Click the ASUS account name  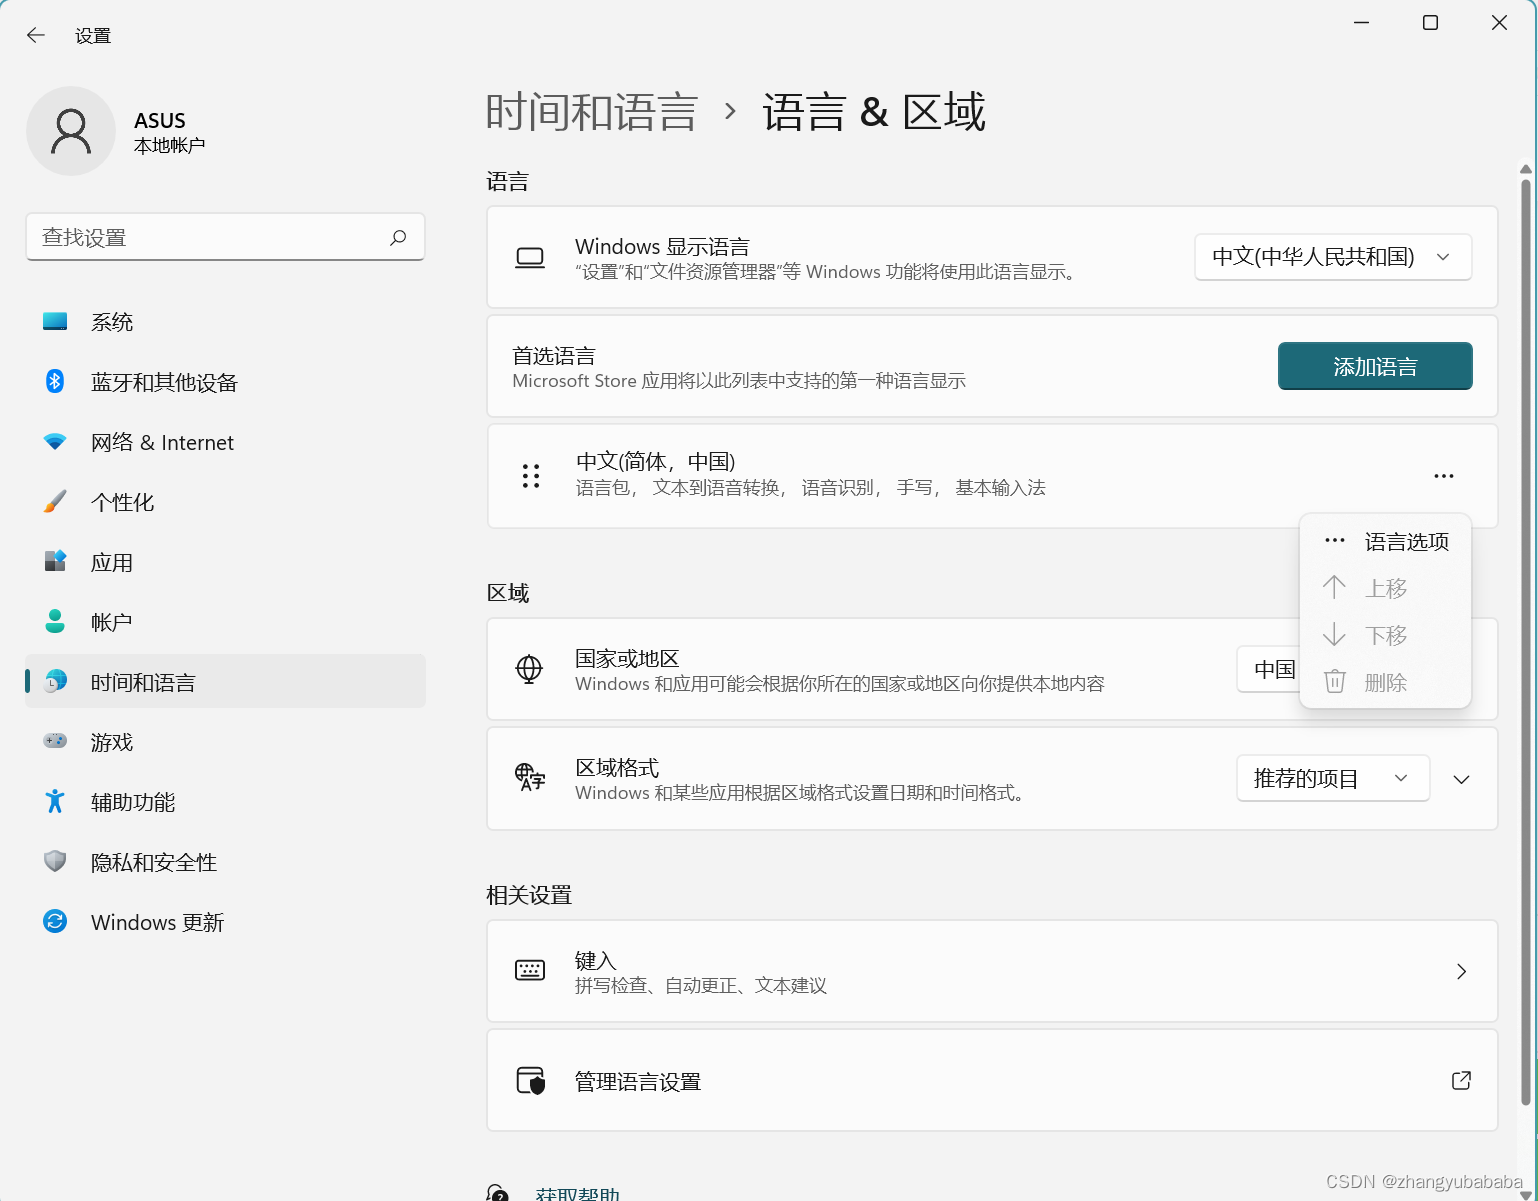click(x=160, y=120)
